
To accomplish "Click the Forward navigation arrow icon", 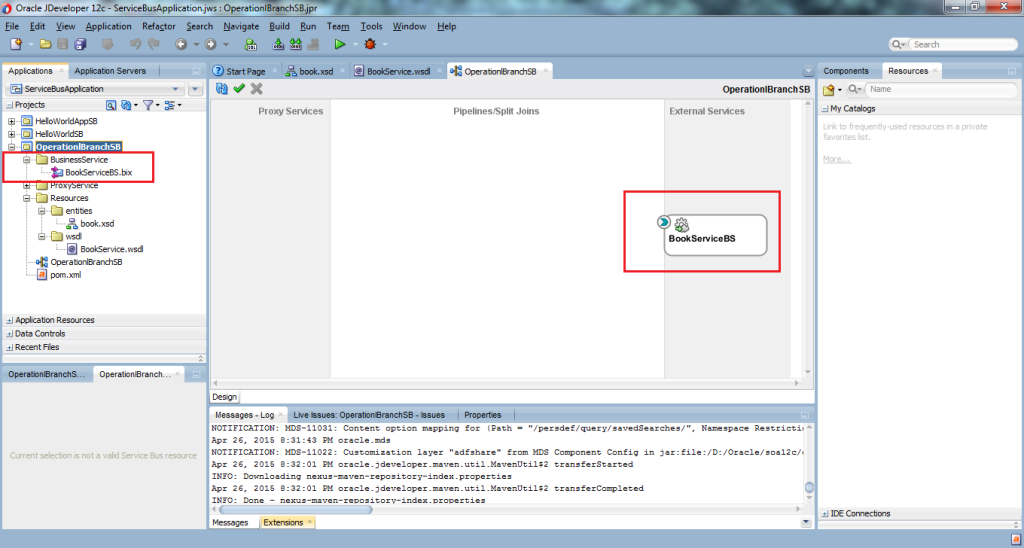I will (210, 44).
